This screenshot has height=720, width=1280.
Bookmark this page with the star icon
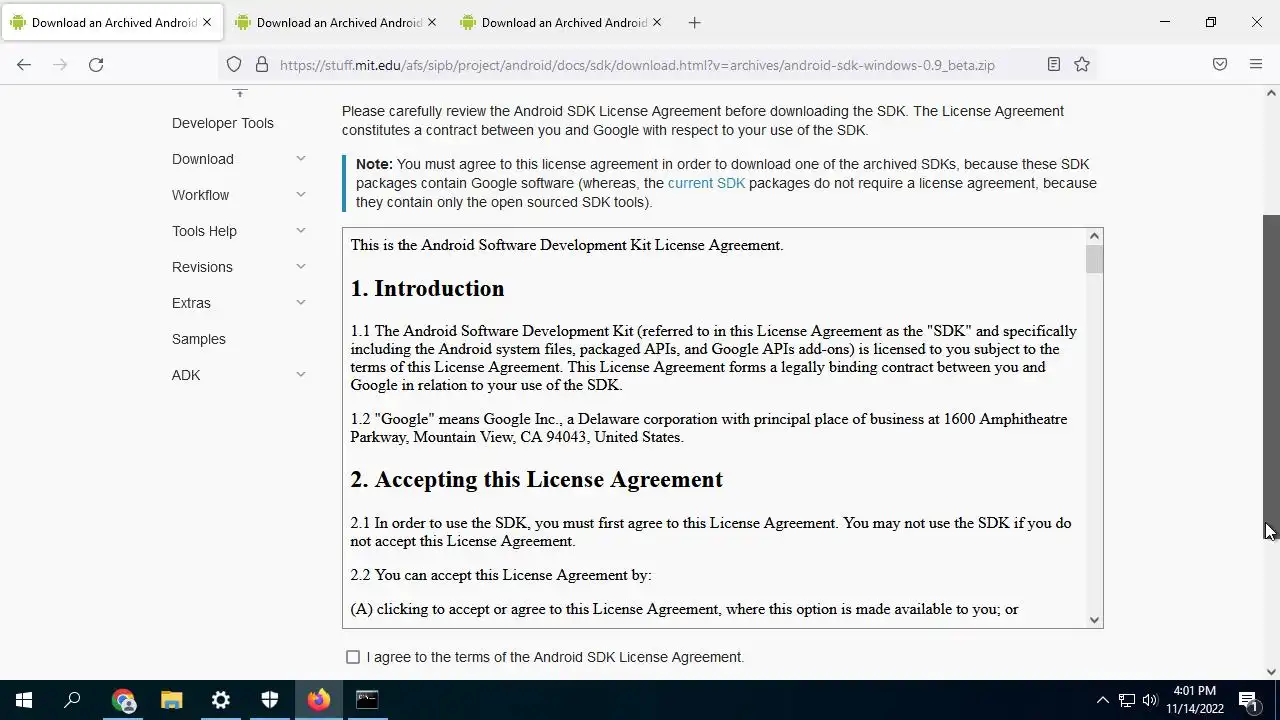click(1082, 64)
